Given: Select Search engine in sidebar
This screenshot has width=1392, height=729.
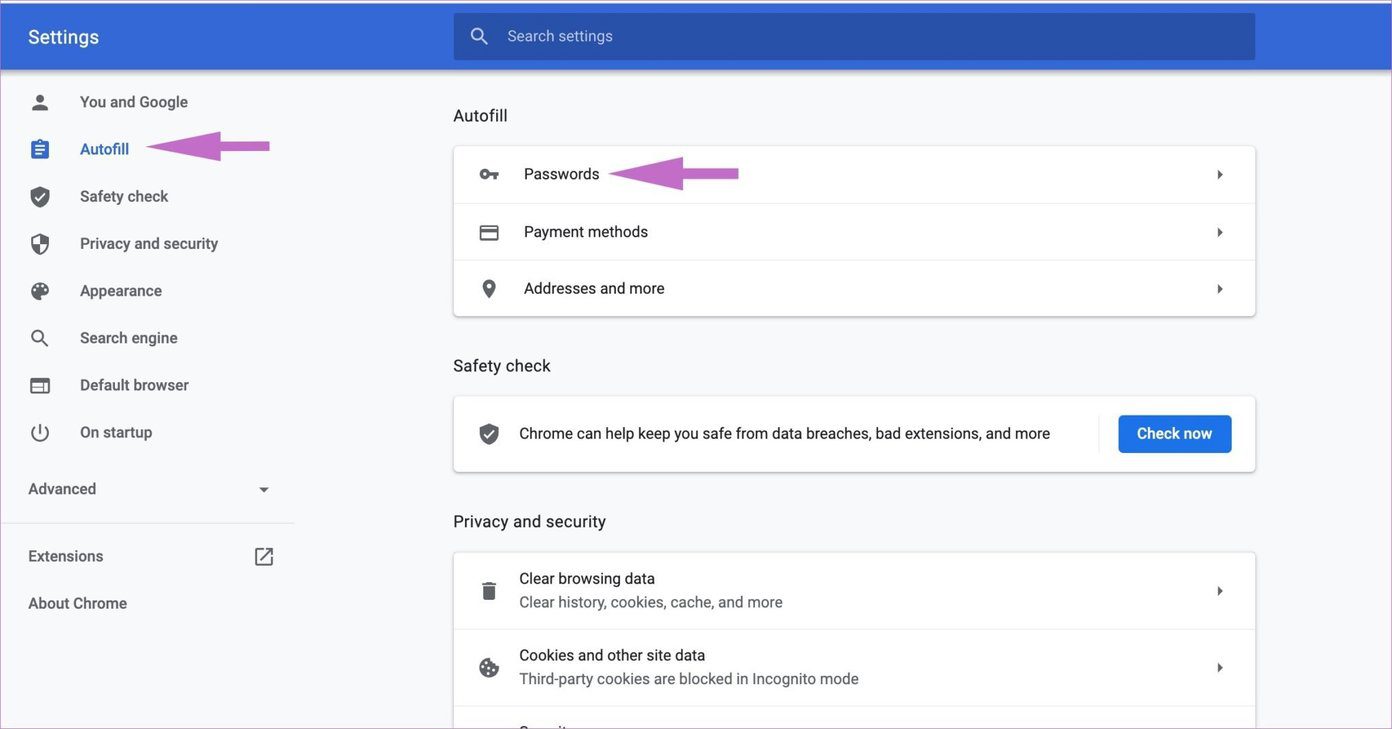Looking at the screenshot, I should tap(129, 338).
